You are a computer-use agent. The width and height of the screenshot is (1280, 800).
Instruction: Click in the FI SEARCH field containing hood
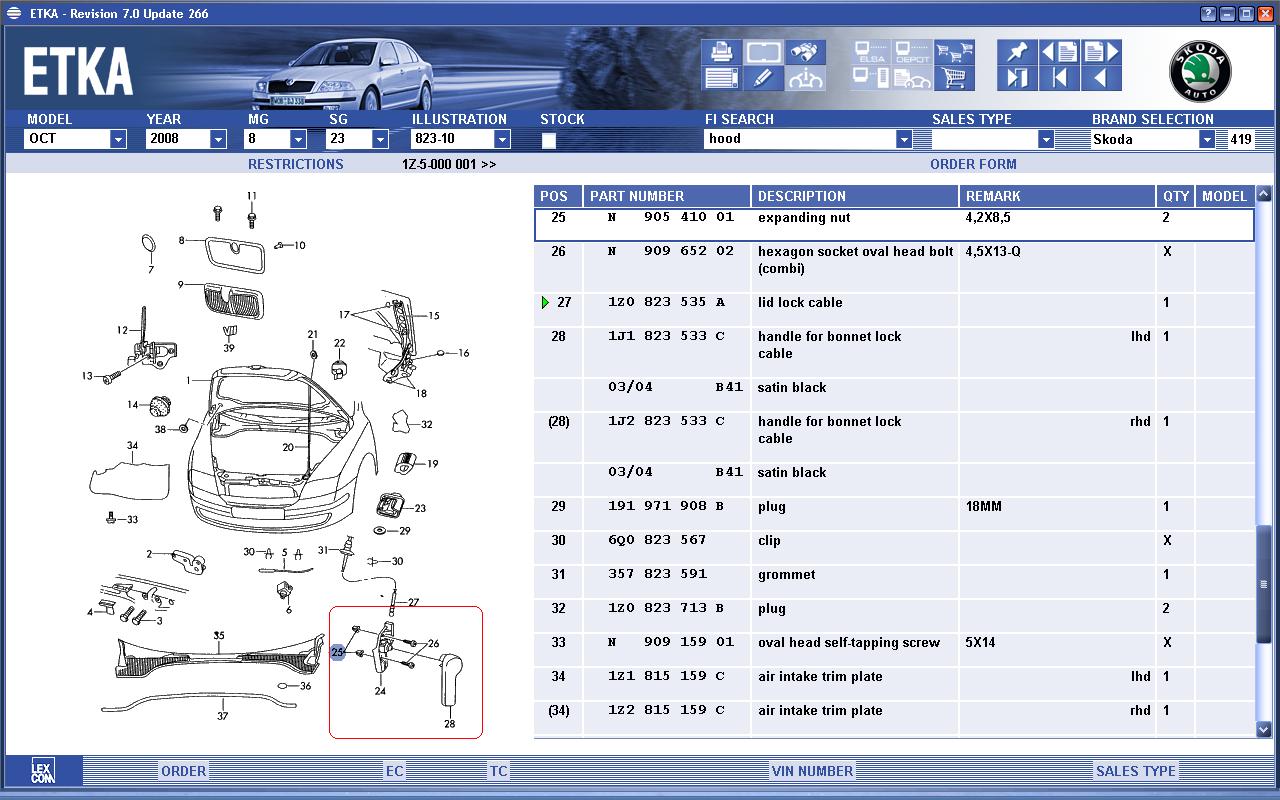pyautogui.click(x=800, y=139)
